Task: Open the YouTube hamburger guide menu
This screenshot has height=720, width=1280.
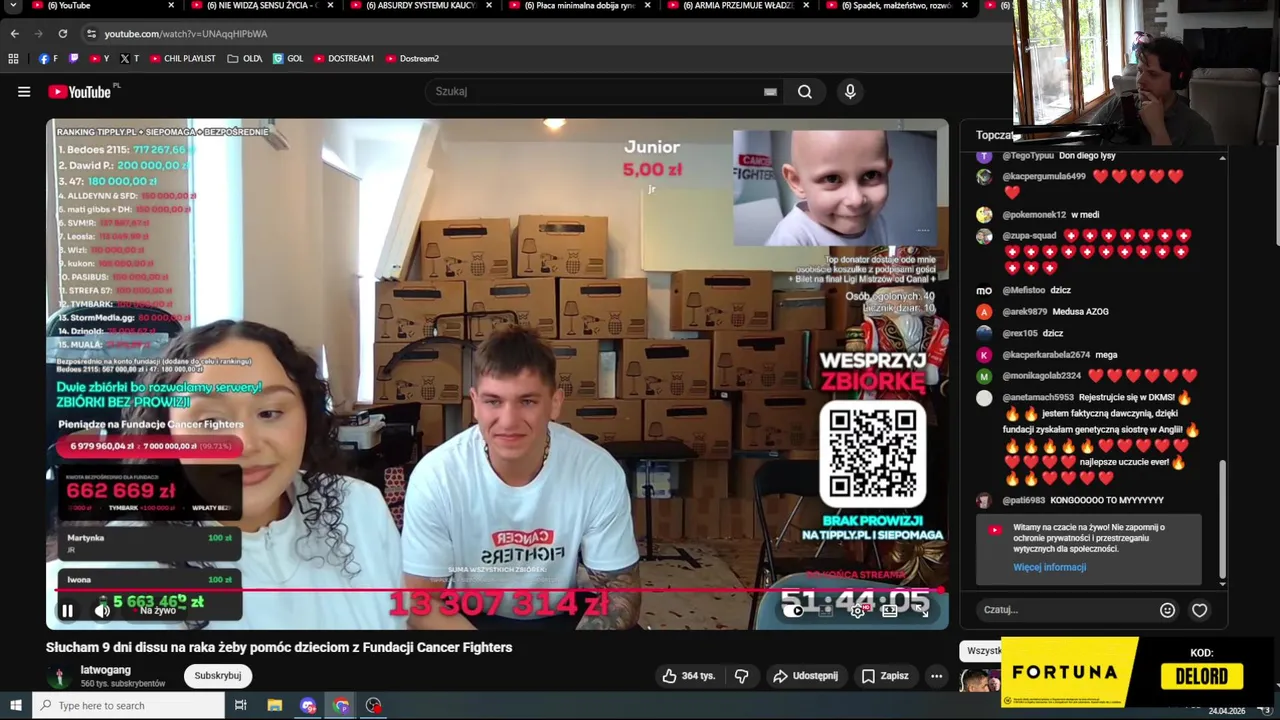Action: (x=24, y=92)
